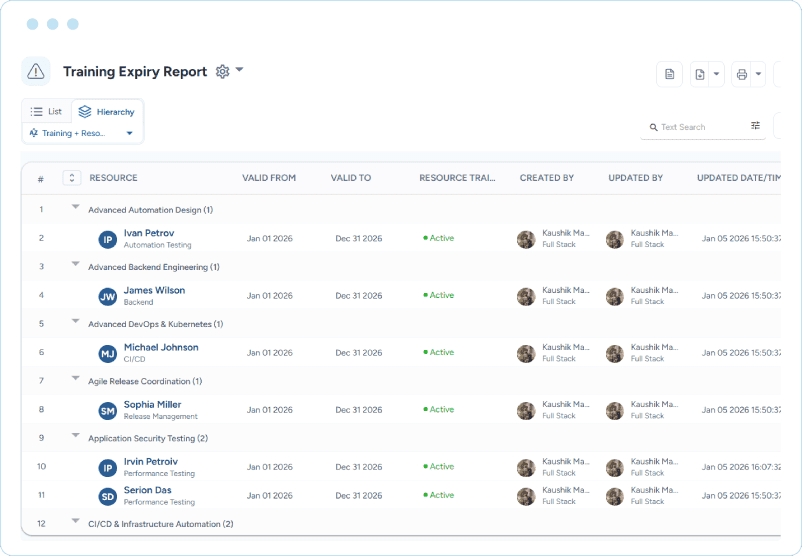Click Active status in Ivan Petrov row
The width and height of the screenshot is (802, 556).
[439, 238]
